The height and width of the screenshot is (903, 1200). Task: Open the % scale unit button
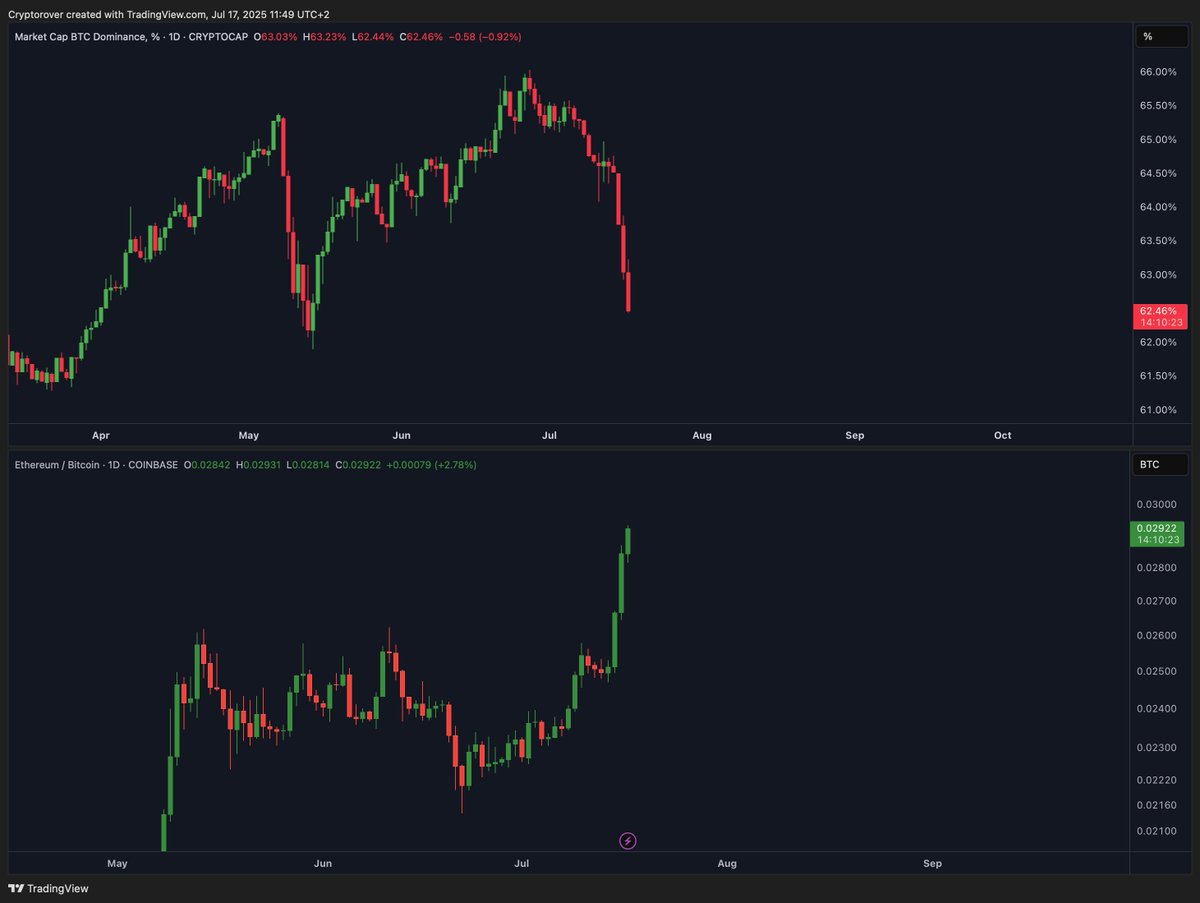click(x=1160, y=37)
